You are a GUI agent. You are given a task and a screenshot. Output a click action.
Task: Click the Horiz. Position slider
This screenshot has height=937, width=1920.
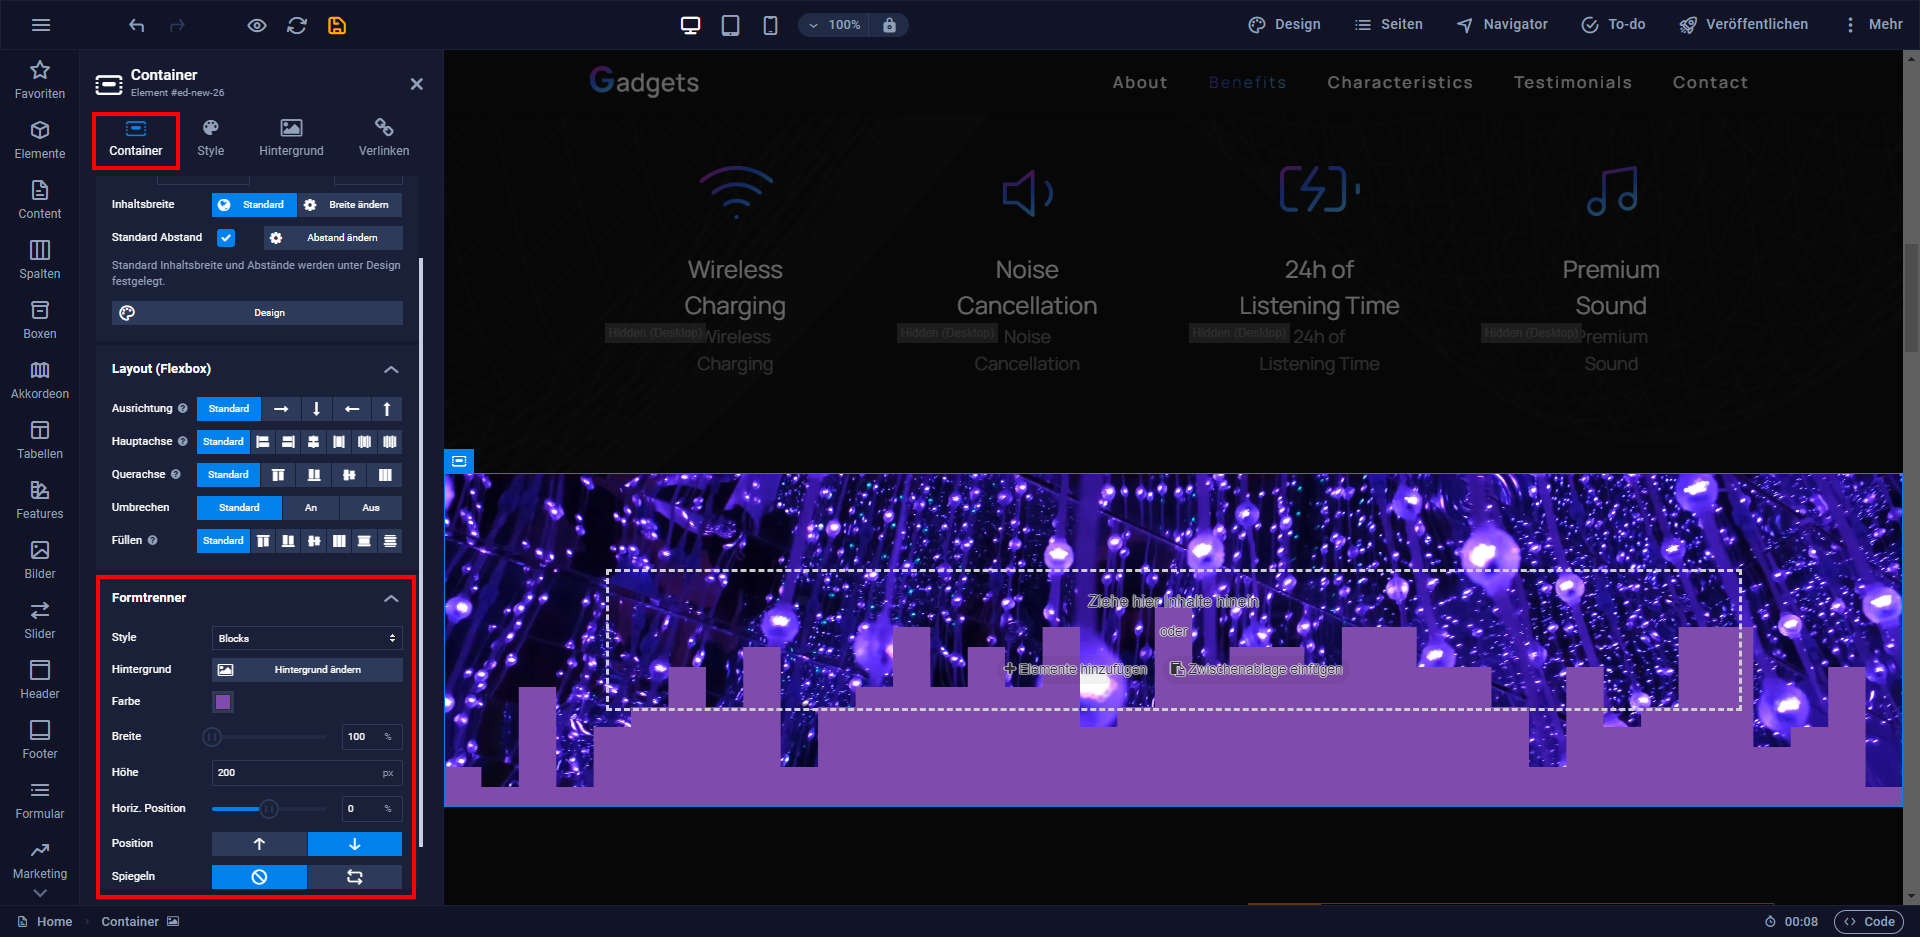coord(268,809)
